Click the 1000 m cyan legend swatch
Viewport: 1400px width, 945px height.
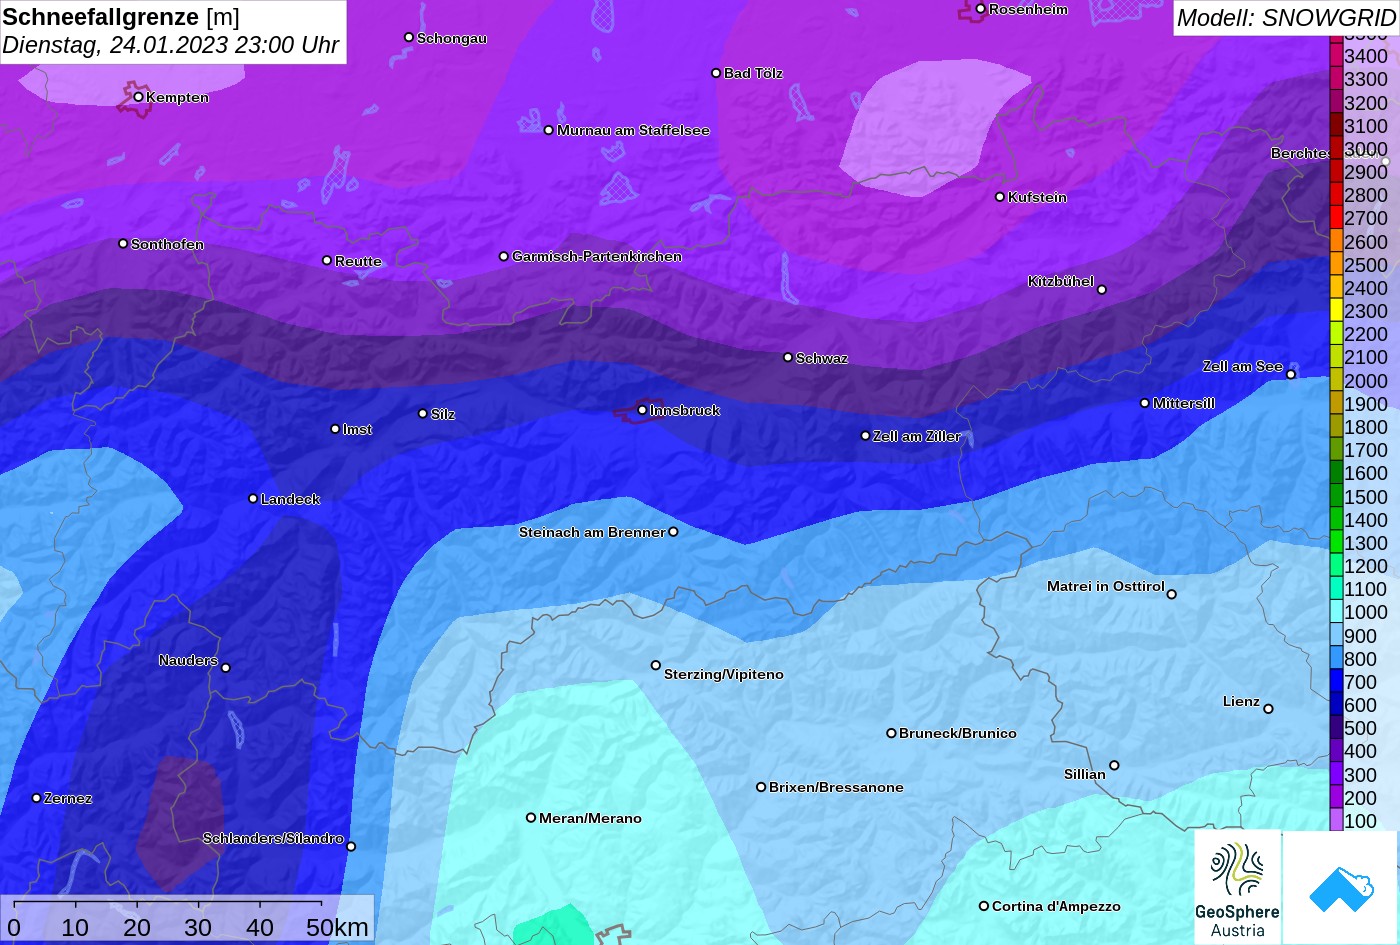pyautogui.click(x=1336, y=612)
